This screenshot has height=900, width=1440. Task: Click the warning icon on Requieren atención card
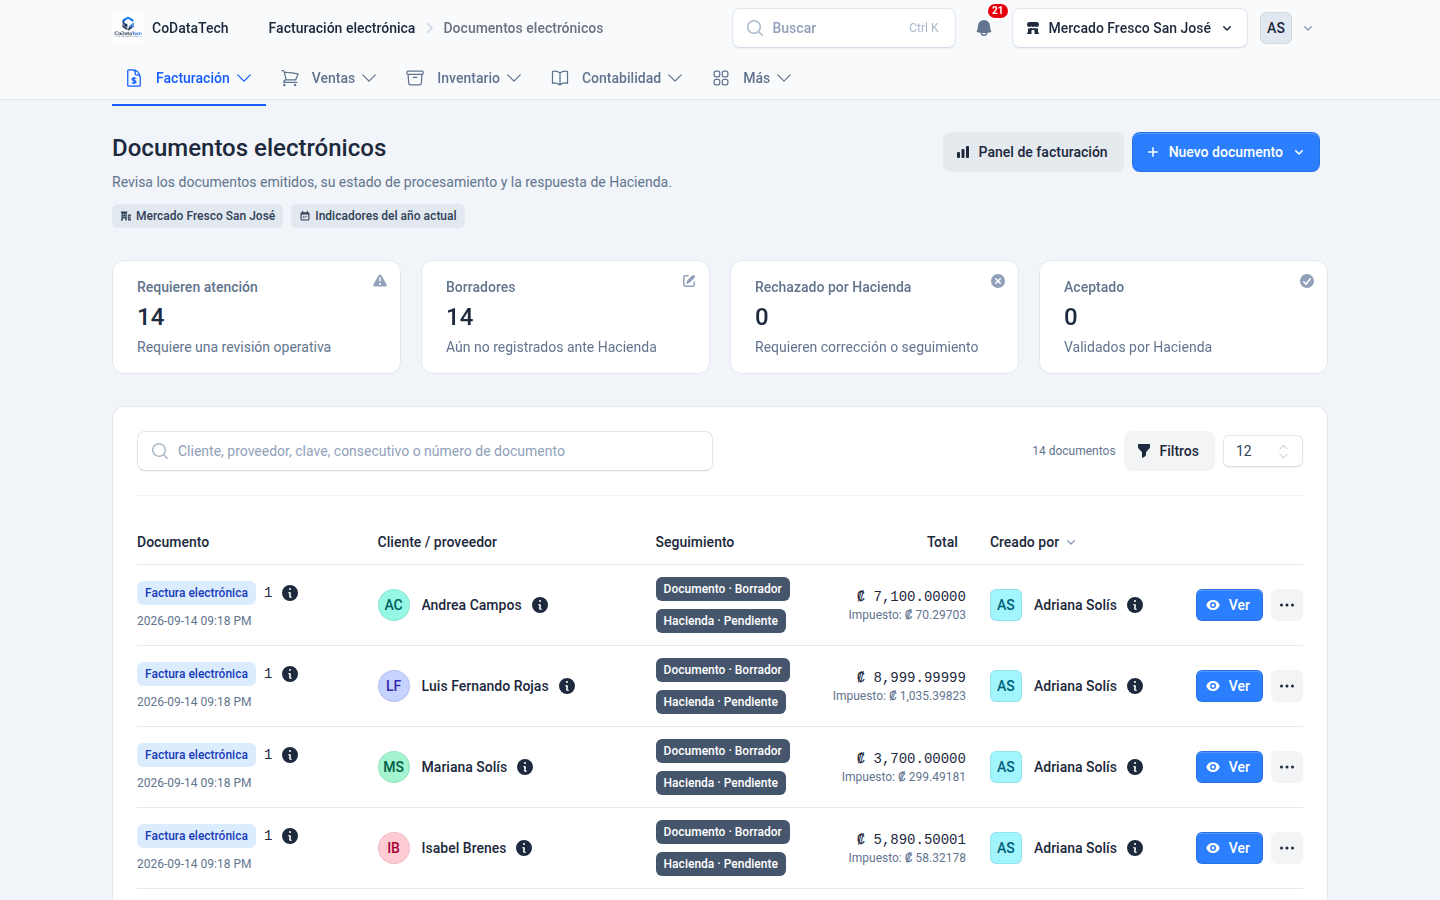380,281
